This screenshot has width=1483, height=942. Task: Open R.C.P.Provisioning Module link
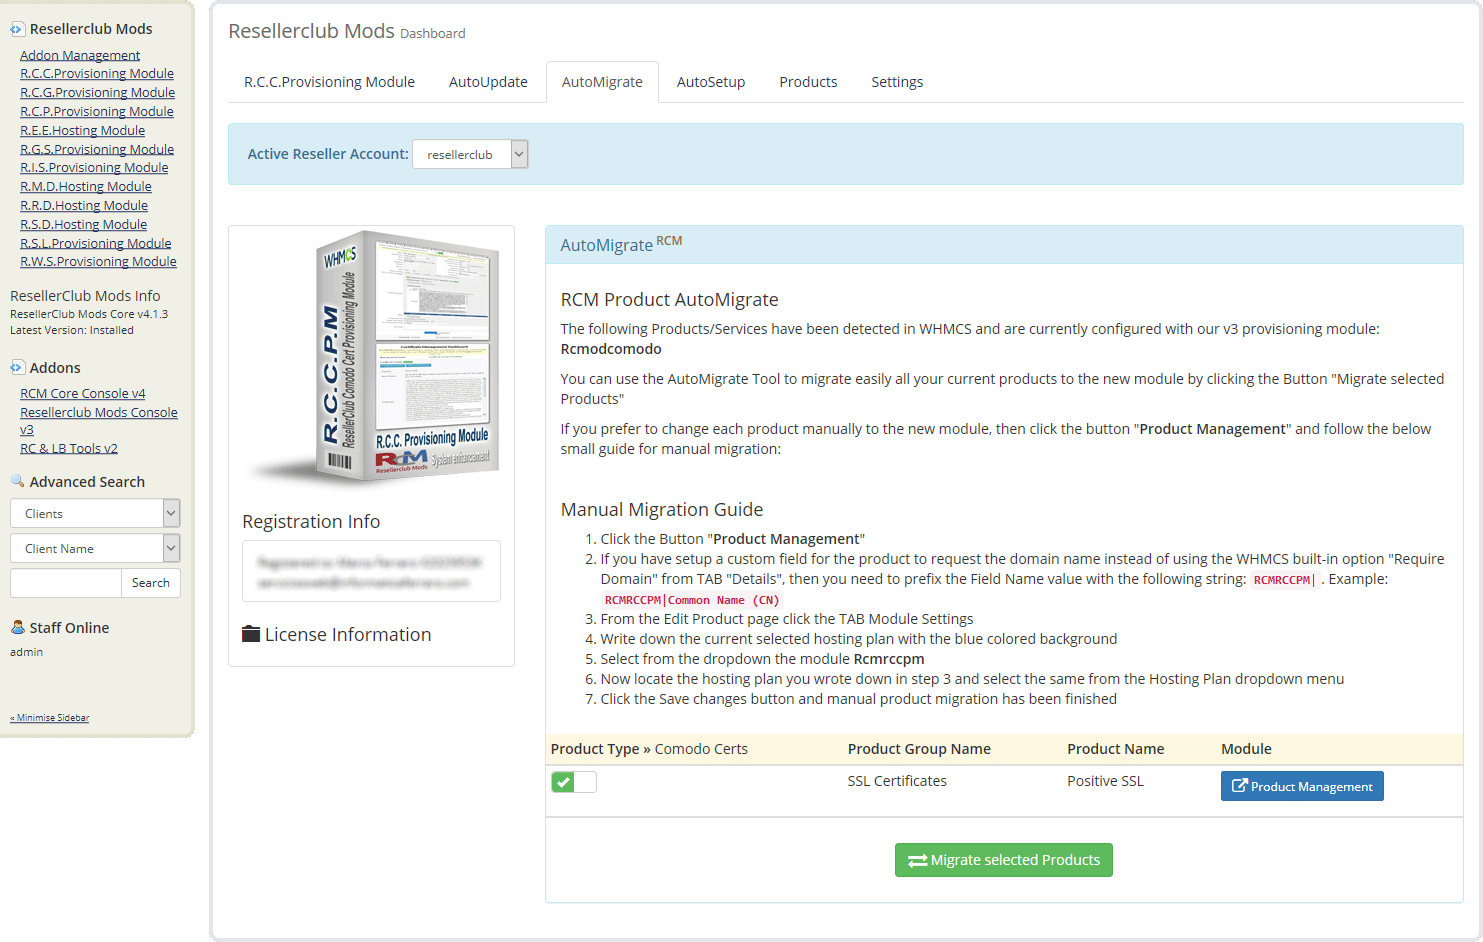pyautogui.click(x=97, y=112)
